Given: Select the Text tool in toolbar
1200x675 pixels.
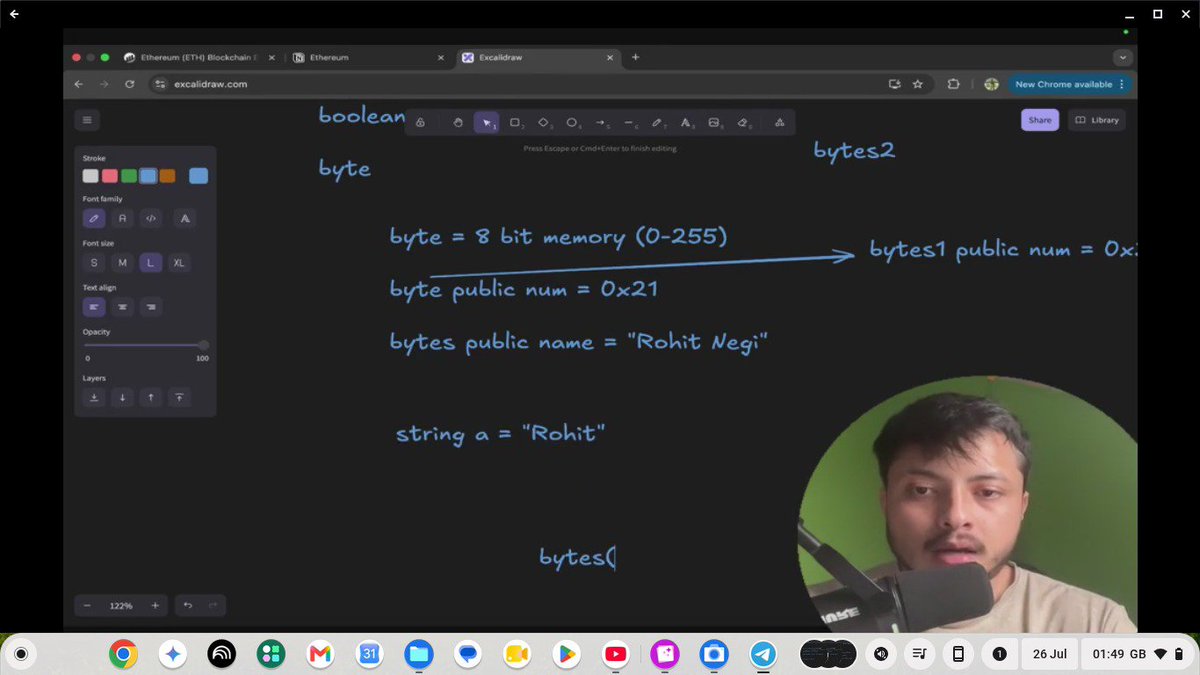Looking at the screenshot, I should [687, 123].
